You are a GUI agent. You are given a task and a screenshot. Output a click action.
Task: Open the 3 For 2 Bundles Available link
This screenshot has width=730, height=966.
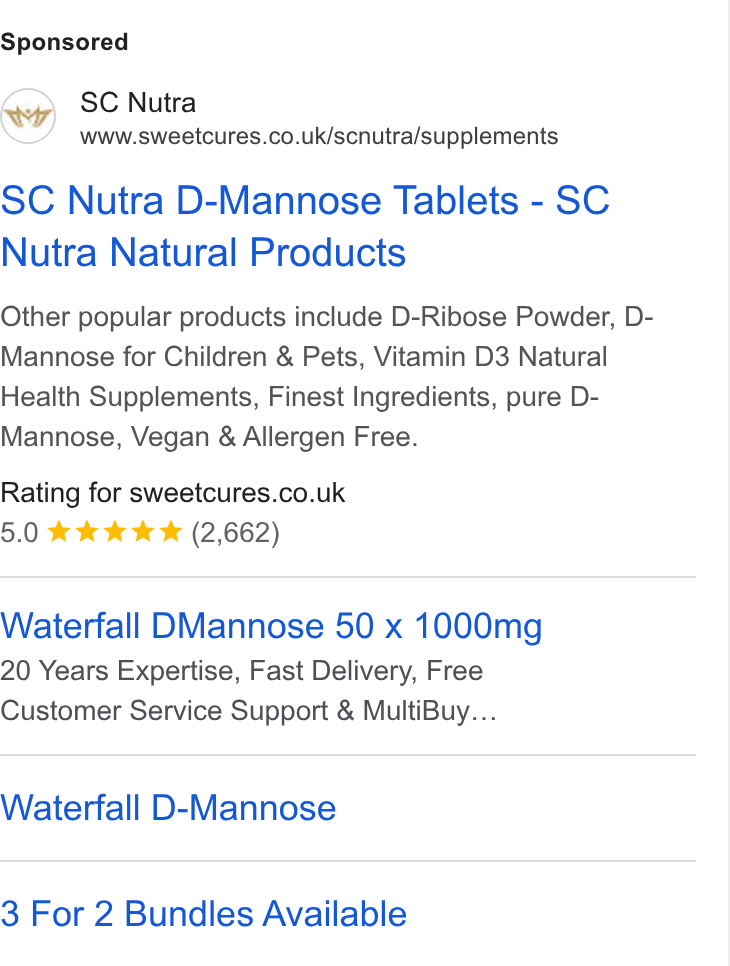click(x=203, y=914)
